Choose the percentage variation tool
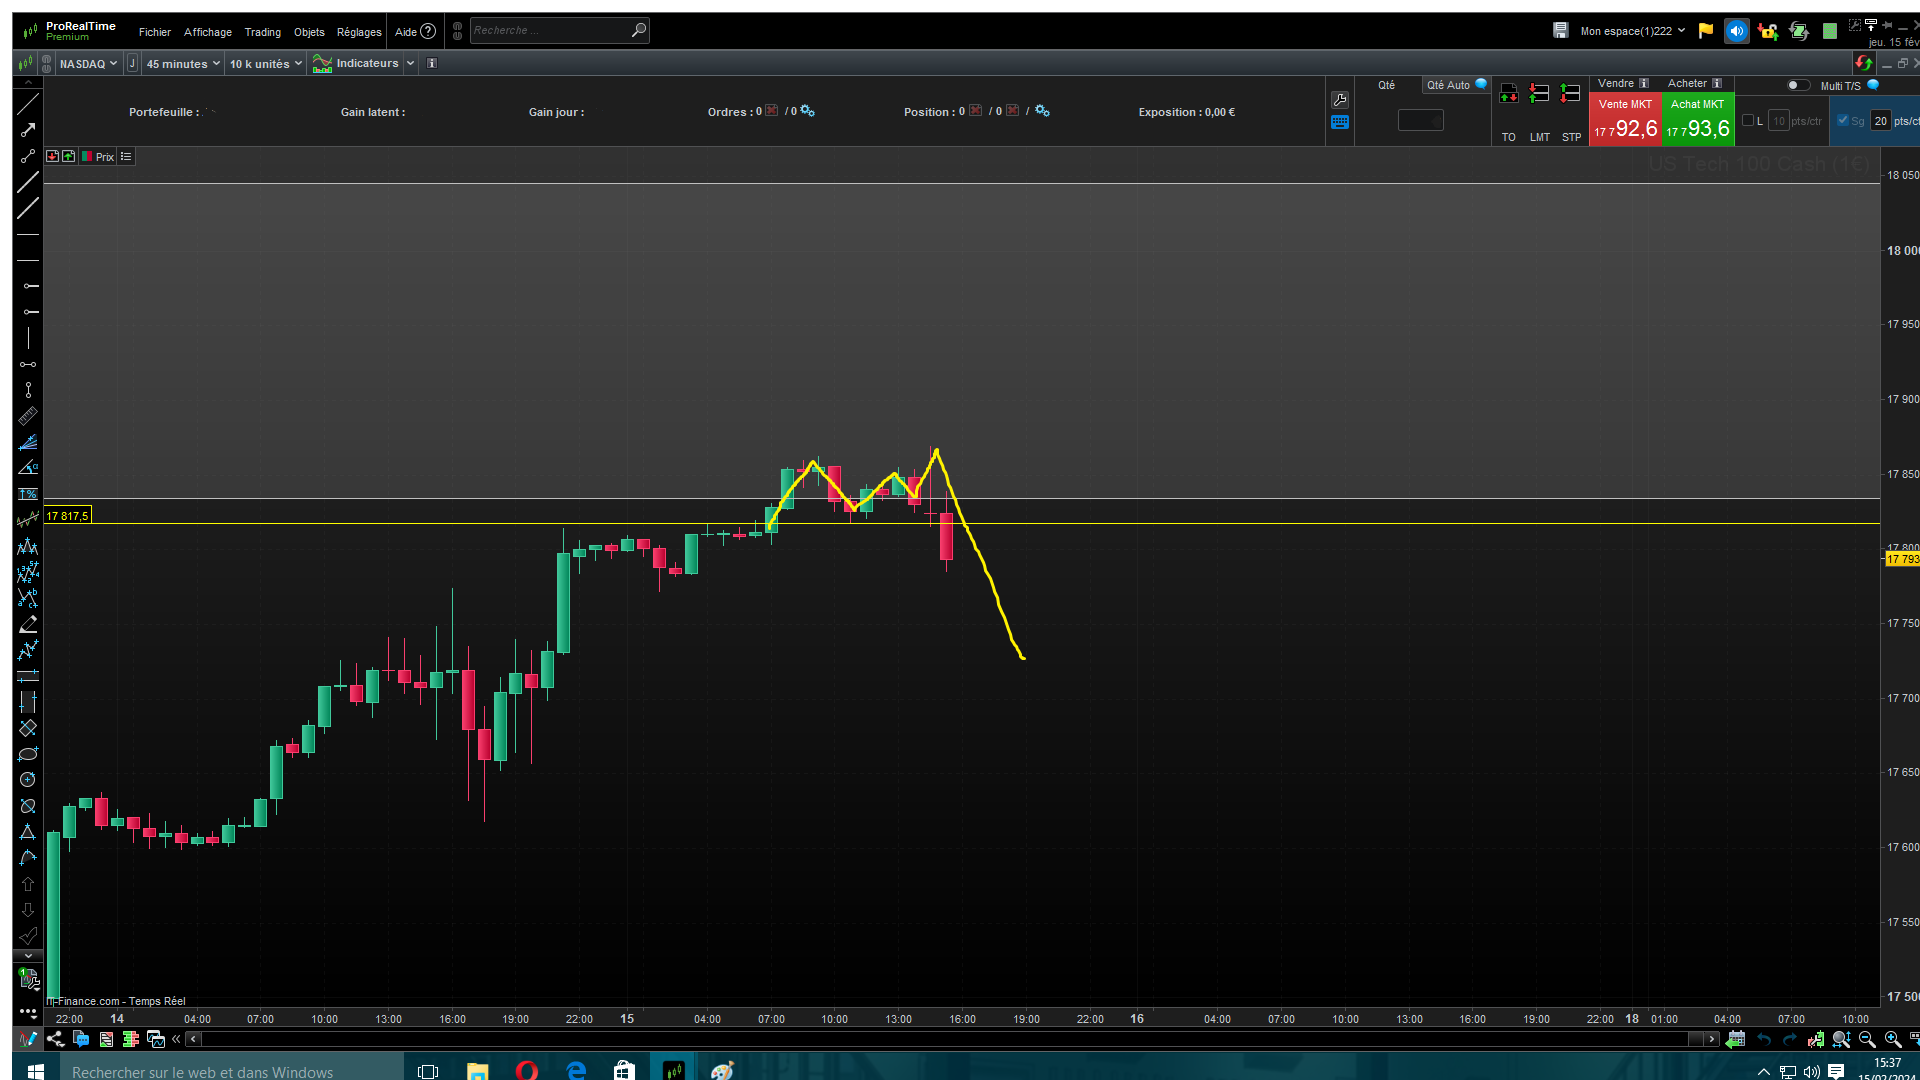Image resolution: width=1920 pixels, height=1080 pixels. [x=28, y=494]
